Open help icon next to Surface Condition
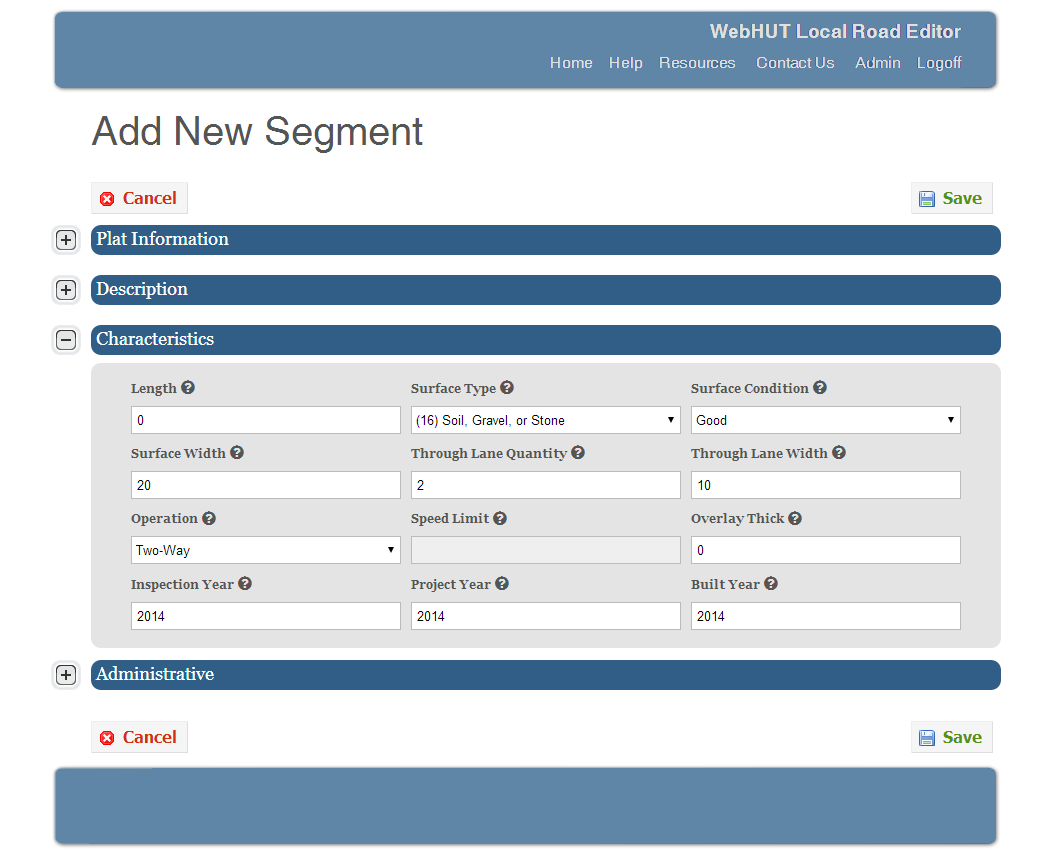 click(820, 387)
